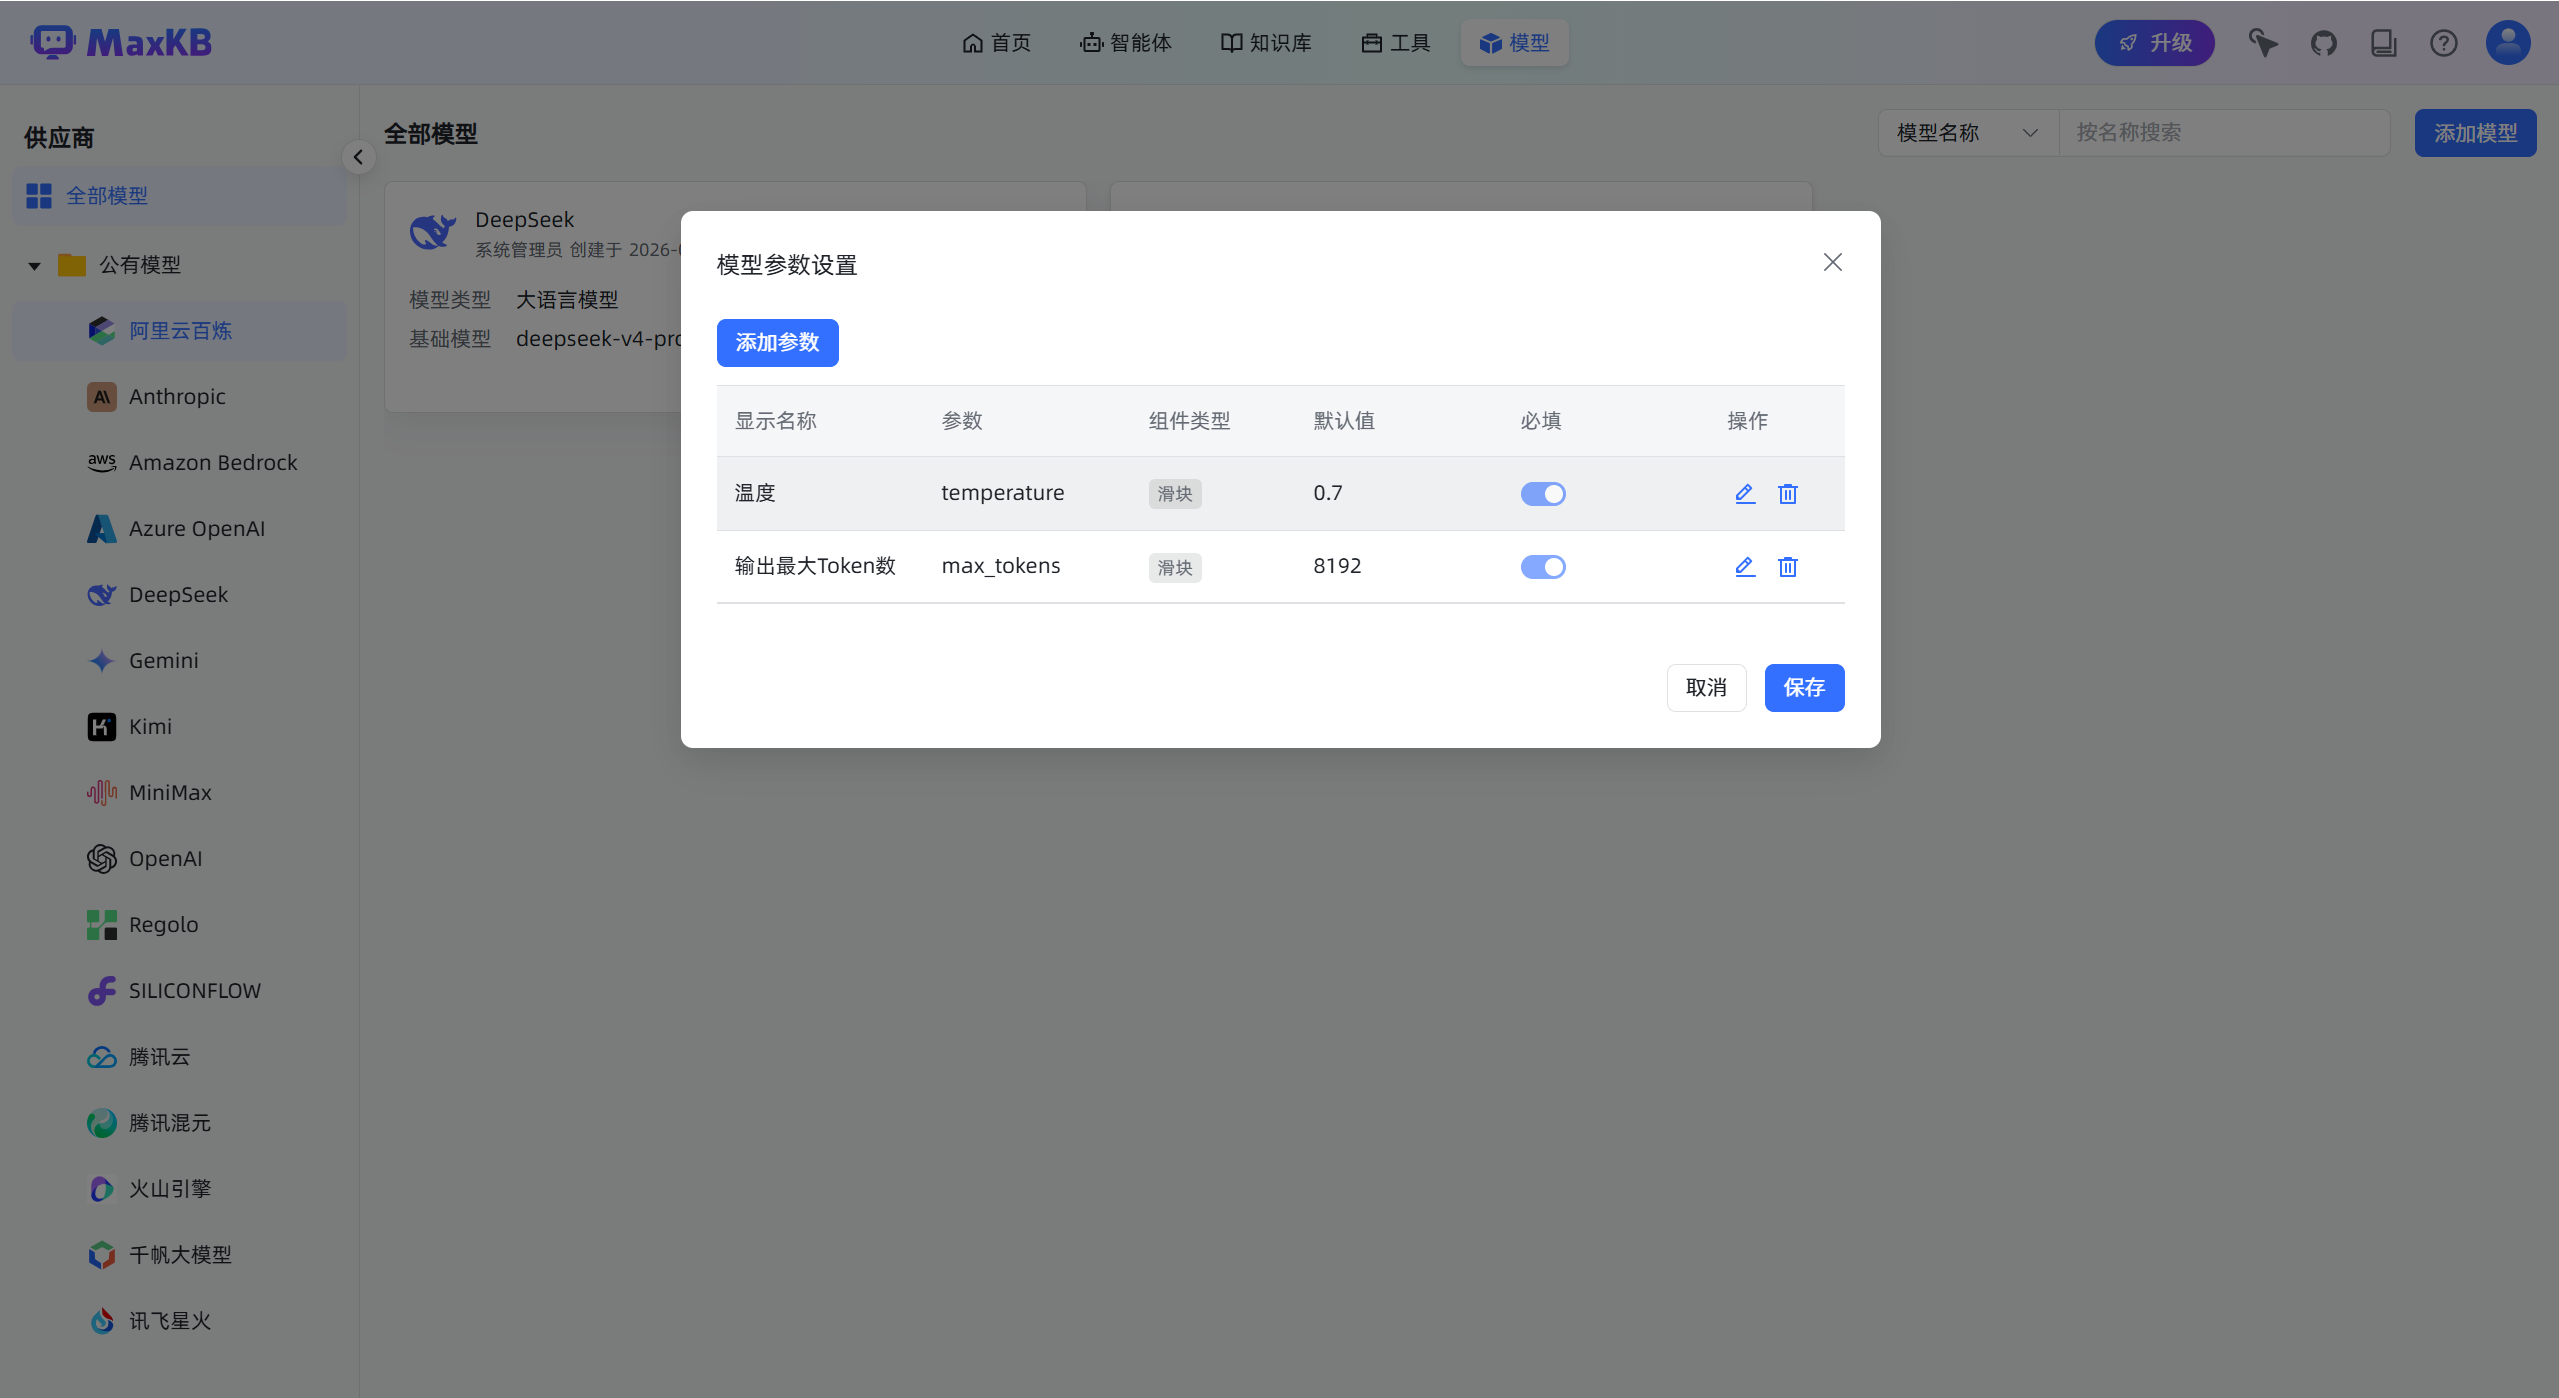
Task: Click the default value 8192
Action: [1337, 566]
